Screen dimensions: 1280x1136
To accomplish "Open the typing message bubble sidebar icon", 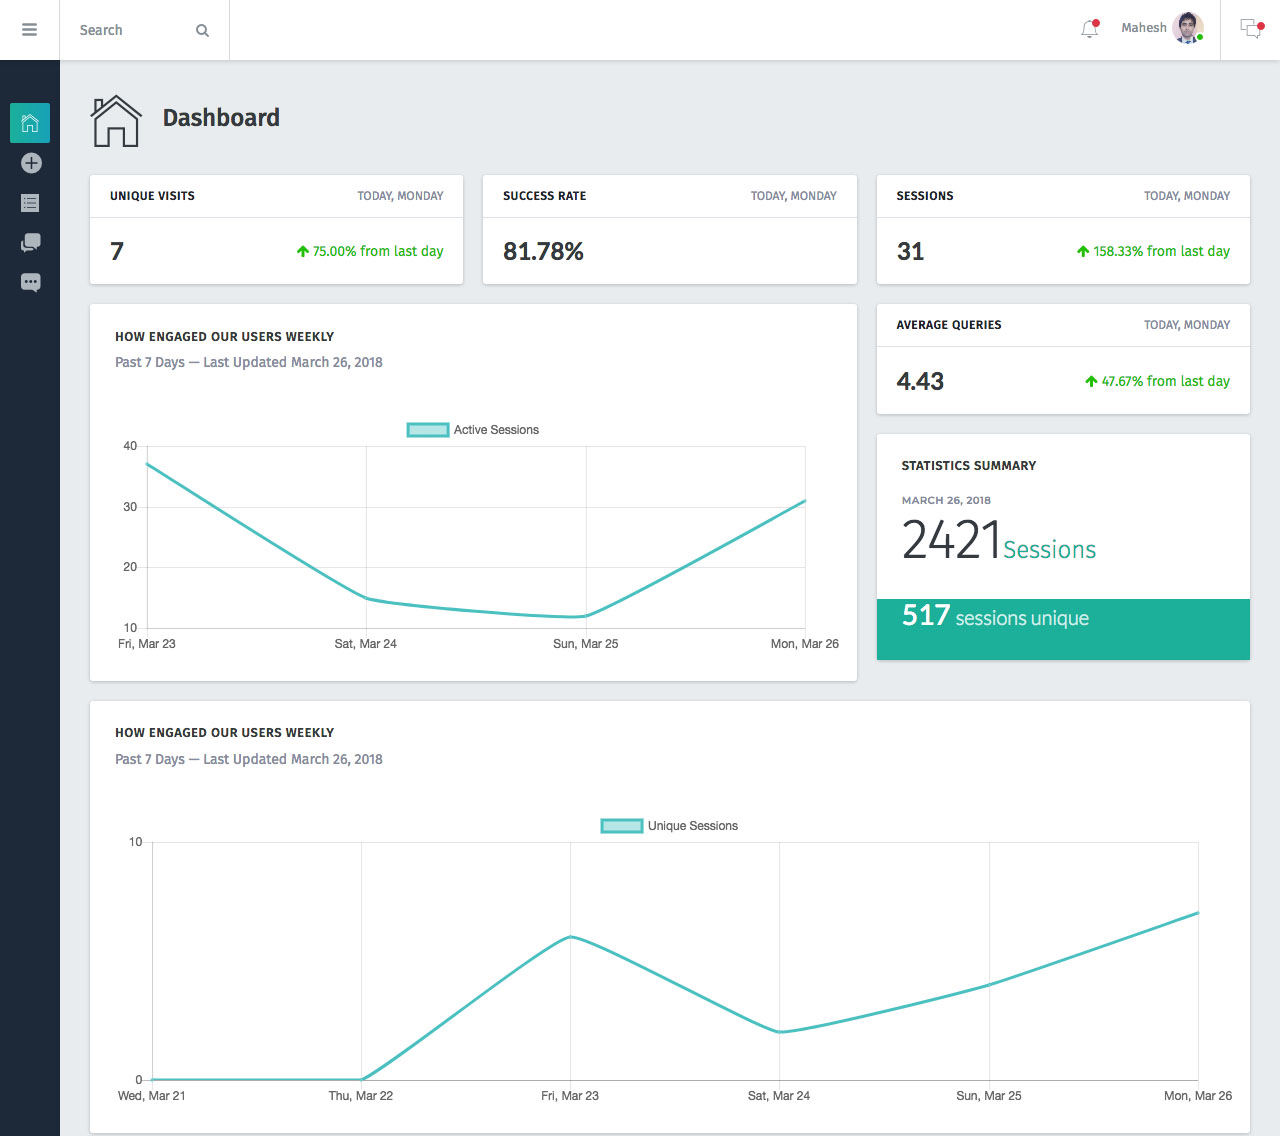I will [x=31, y=283].
